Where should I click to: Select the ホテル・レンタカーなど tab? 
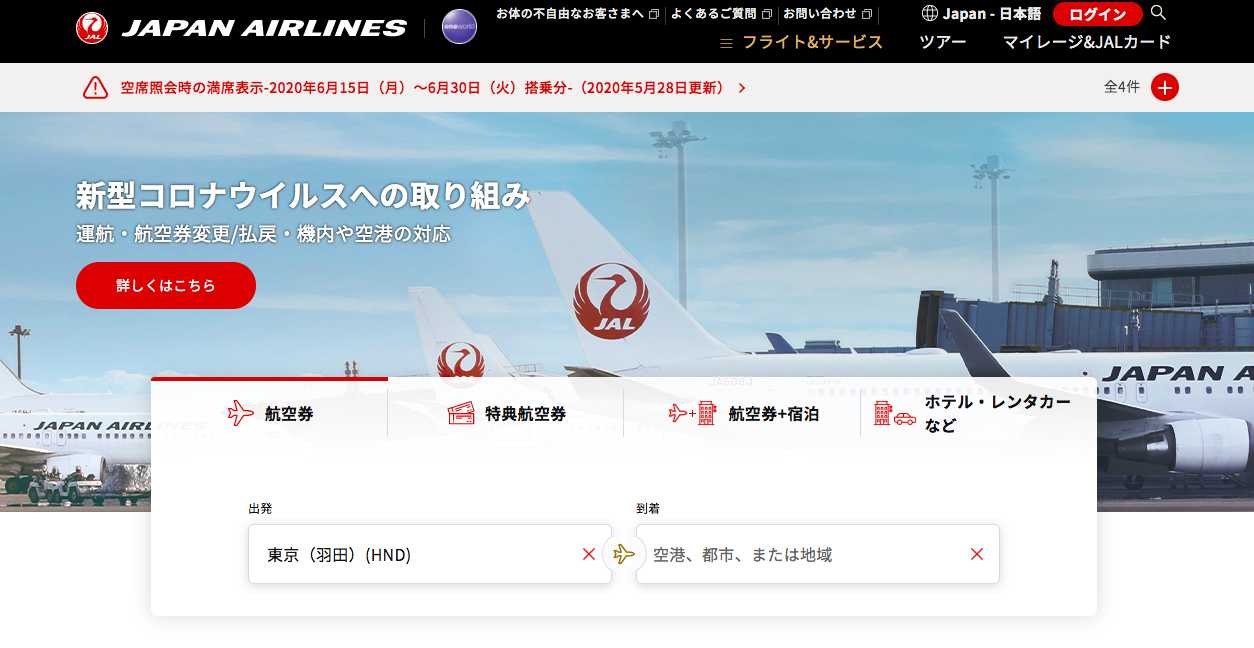pyautogui.click(x=978, y=413)
